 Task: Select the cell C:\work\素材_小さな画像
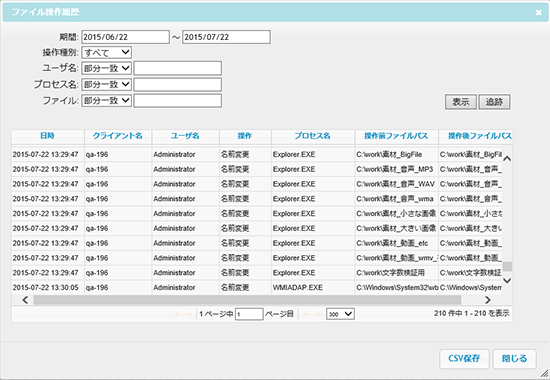(x=396, y=213)
